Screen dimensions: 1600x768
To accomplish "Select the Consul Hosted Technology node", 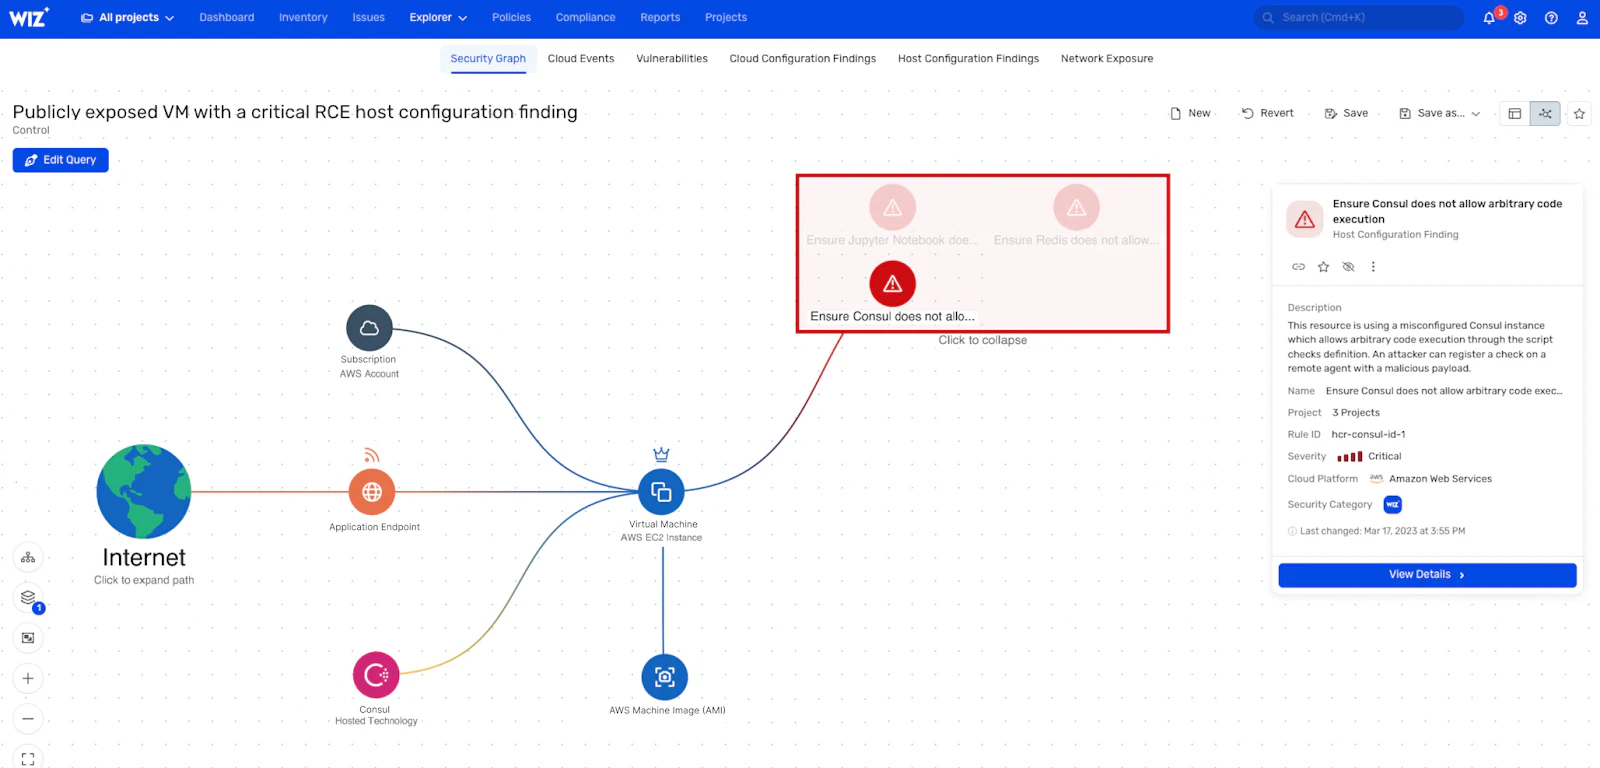I will (x=376, y=676).
